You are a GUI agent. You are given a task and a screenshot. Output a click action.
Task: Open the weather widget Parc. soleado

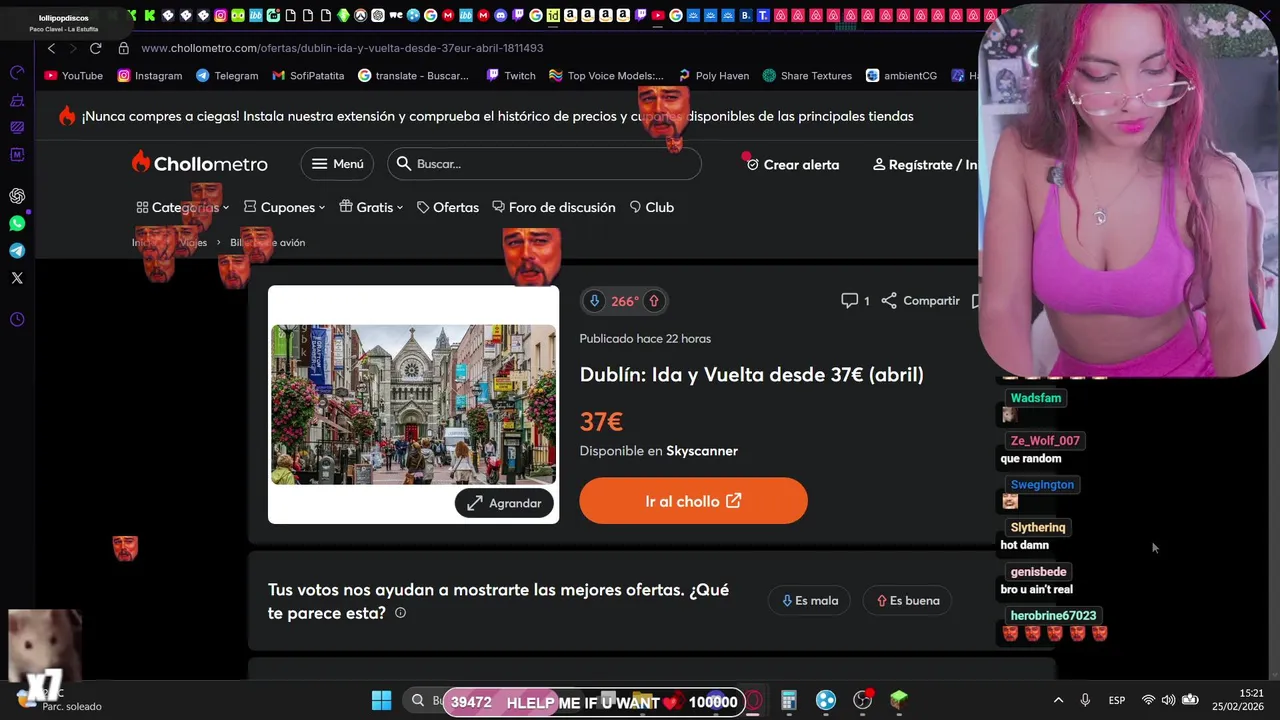tap(58, 699)
